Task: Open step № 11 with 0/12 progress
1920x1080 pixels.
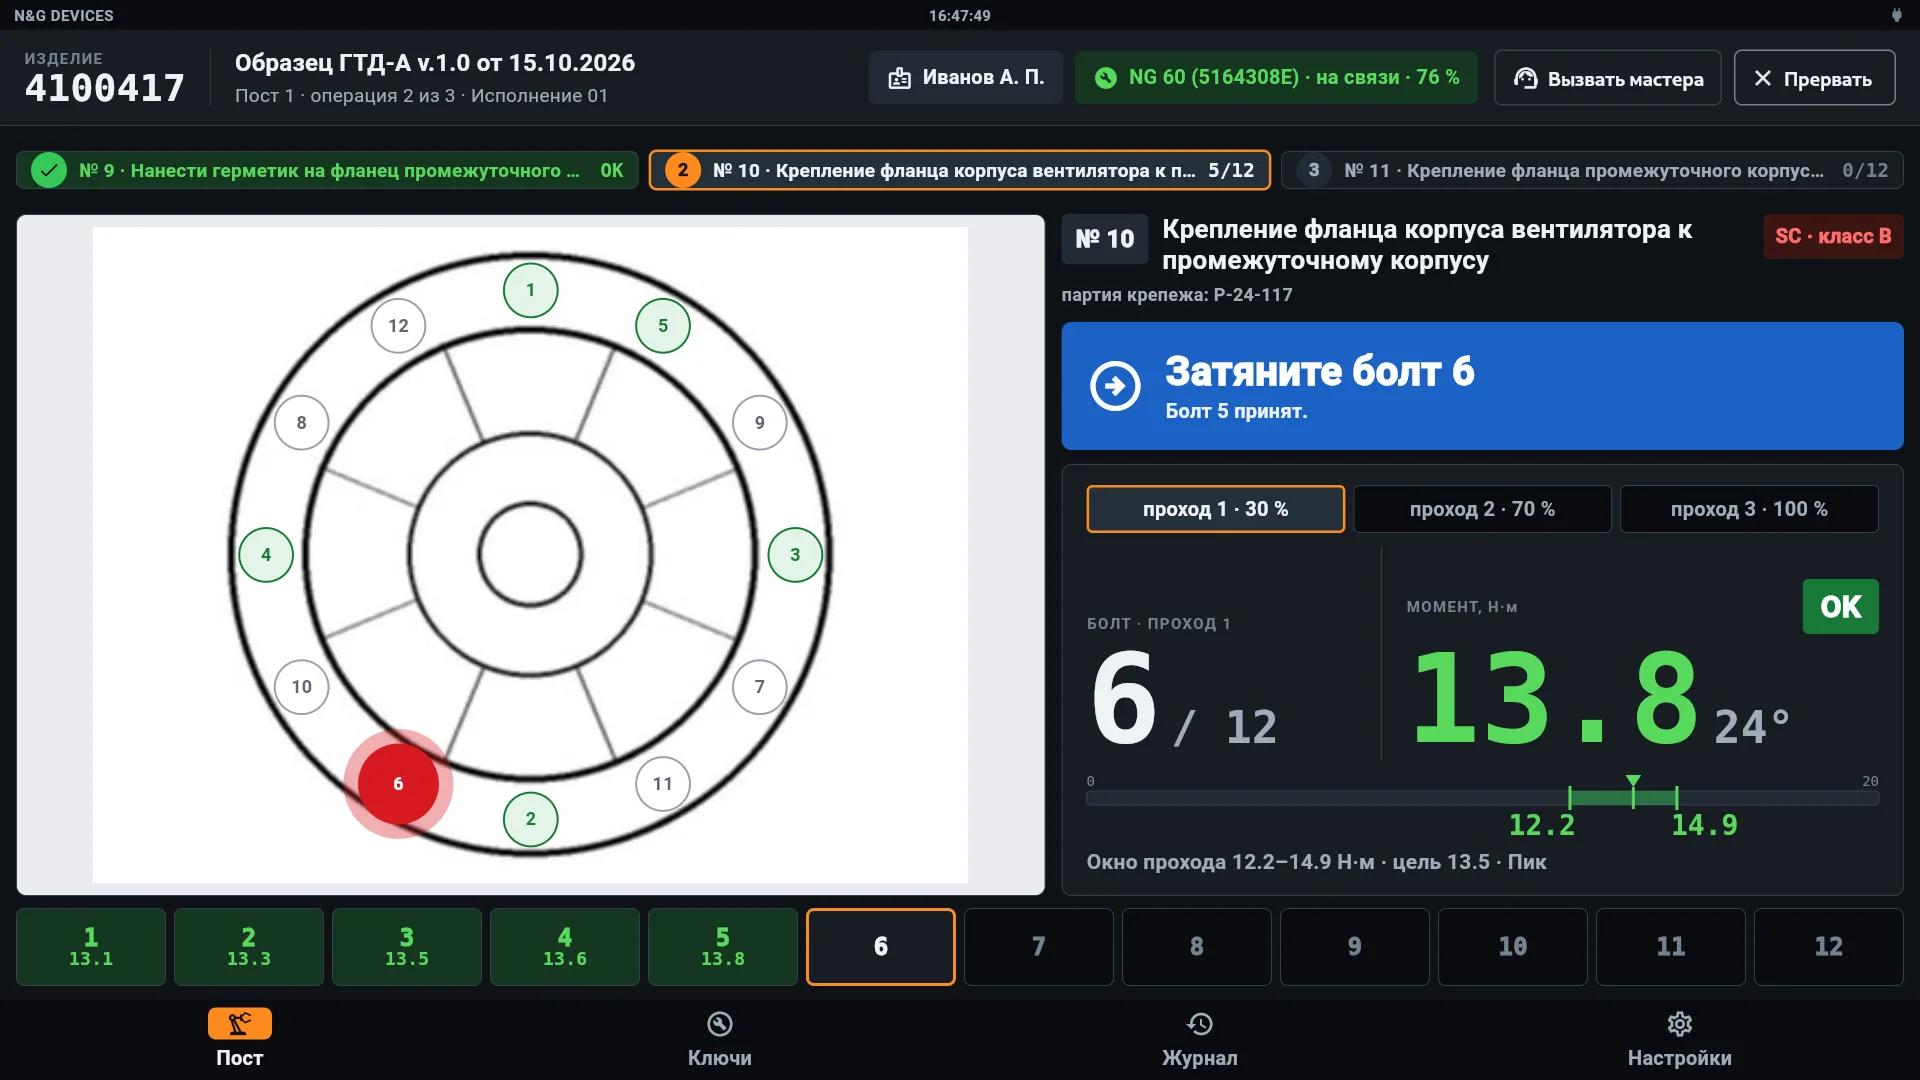Action: click(x=1592, y=170)
